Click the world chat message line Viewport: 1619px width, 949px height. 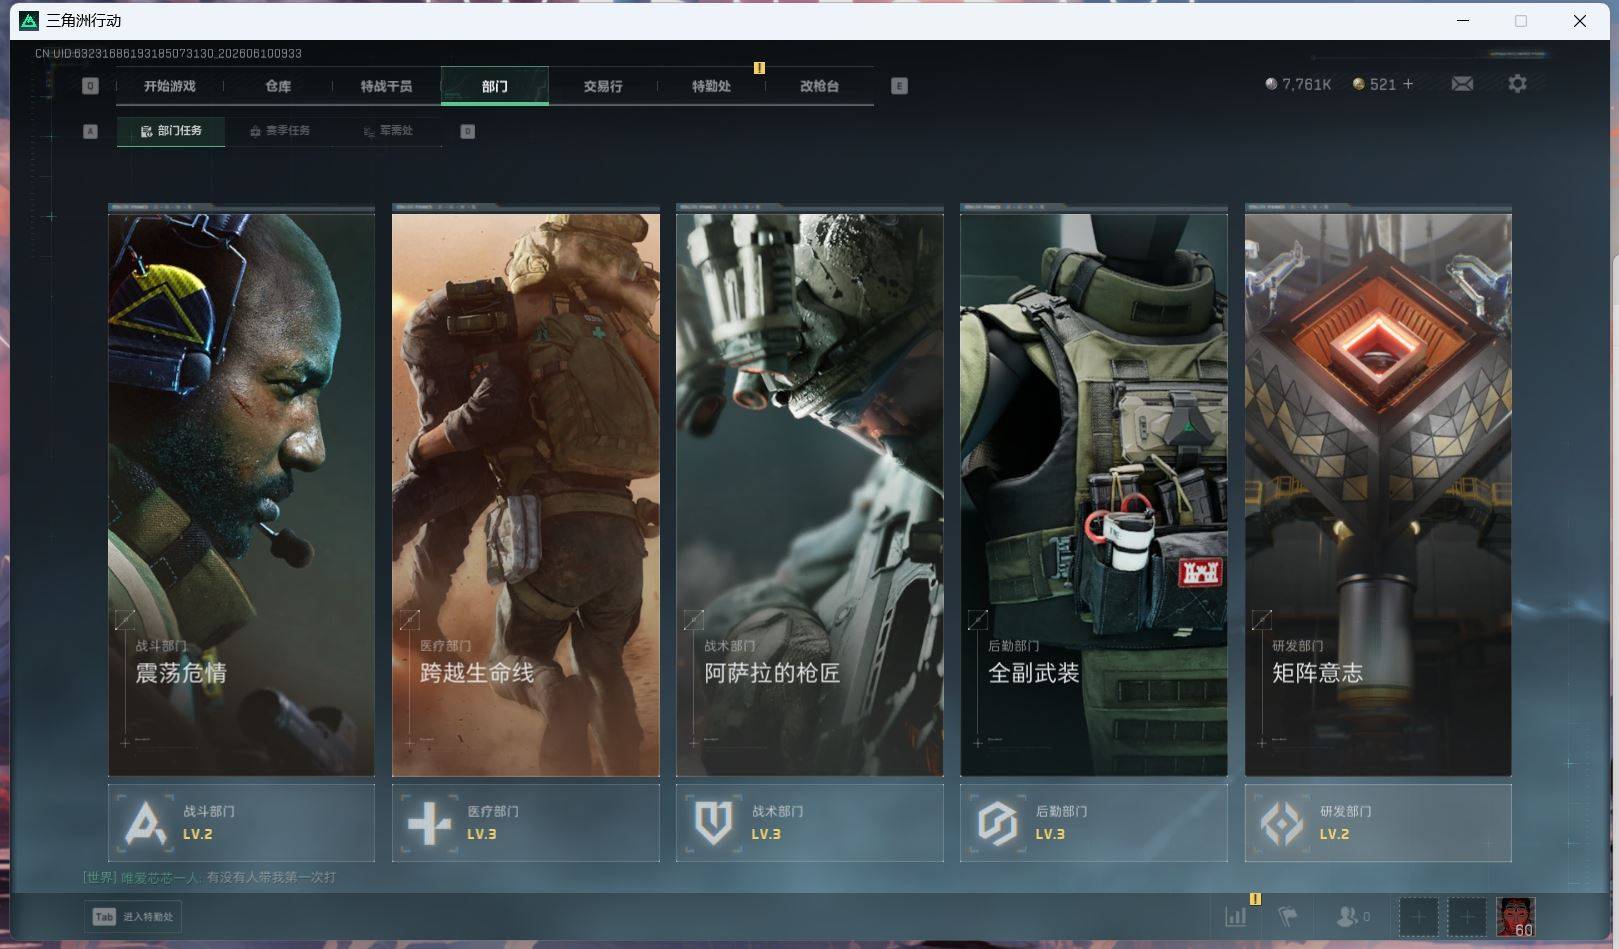coord(210,877)
